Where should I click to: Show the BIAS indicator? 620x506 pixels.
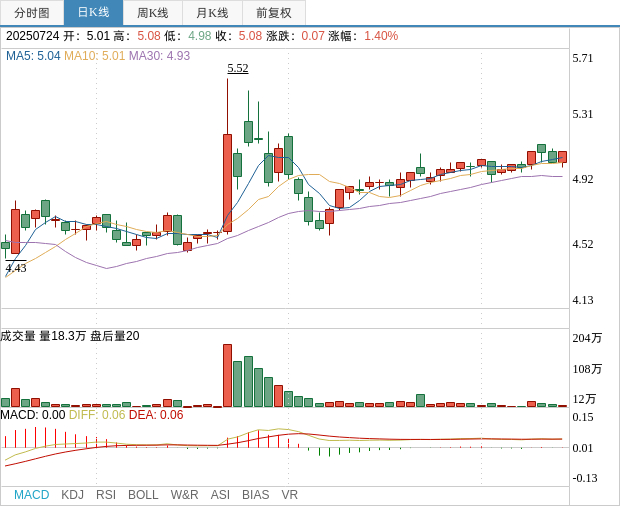(x=255, y=495)
